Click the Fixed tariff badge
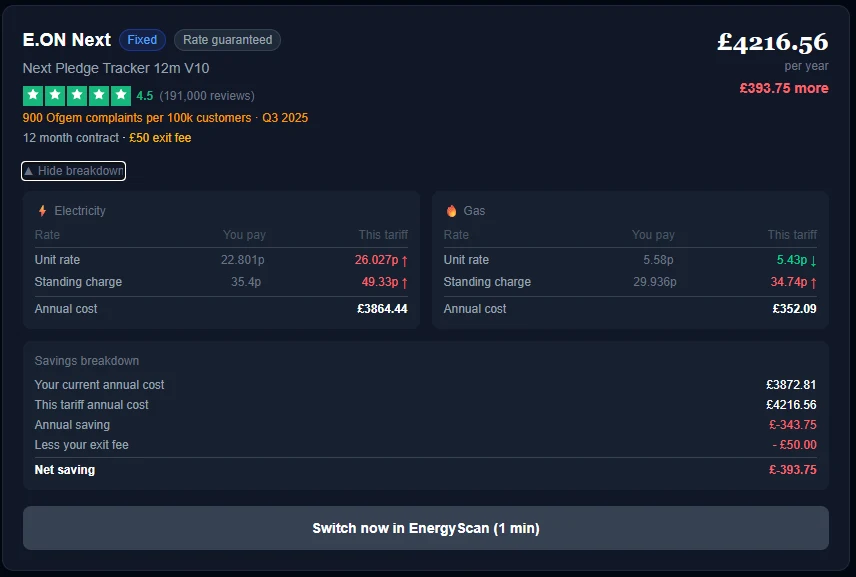856x577 pixels. [x=142, y=40]
